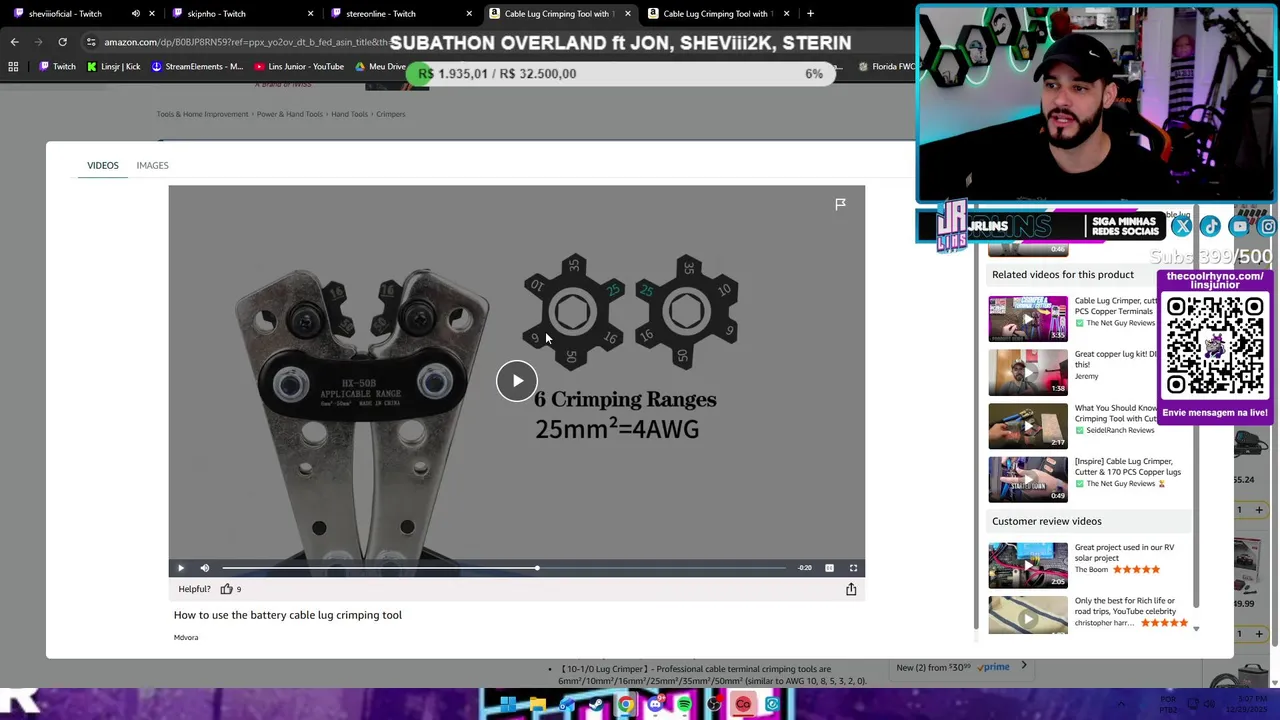Click the TikTok icon in stream overlay
The width and height of the screenshot is (1280, 720).
pos(1210,227)
